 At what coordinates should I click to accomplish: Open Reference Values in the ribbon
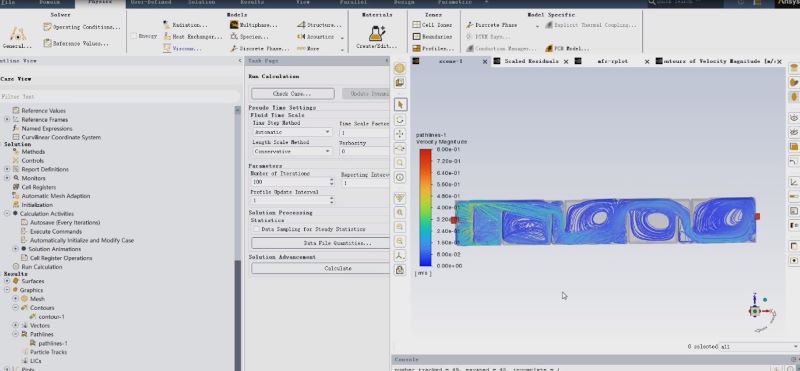point(76,43)
